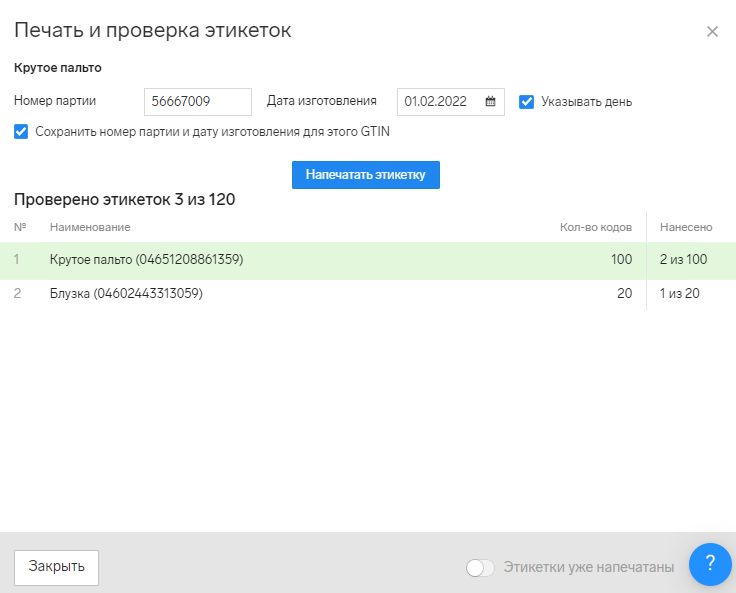Click the 'Номер партии' label

click(55, 101)
